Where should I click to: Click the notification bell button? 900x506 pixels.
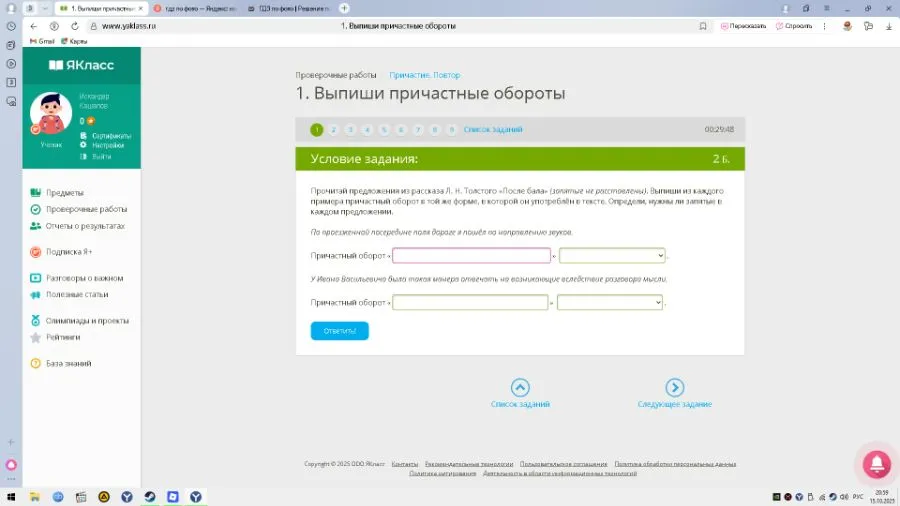[876, 464]
